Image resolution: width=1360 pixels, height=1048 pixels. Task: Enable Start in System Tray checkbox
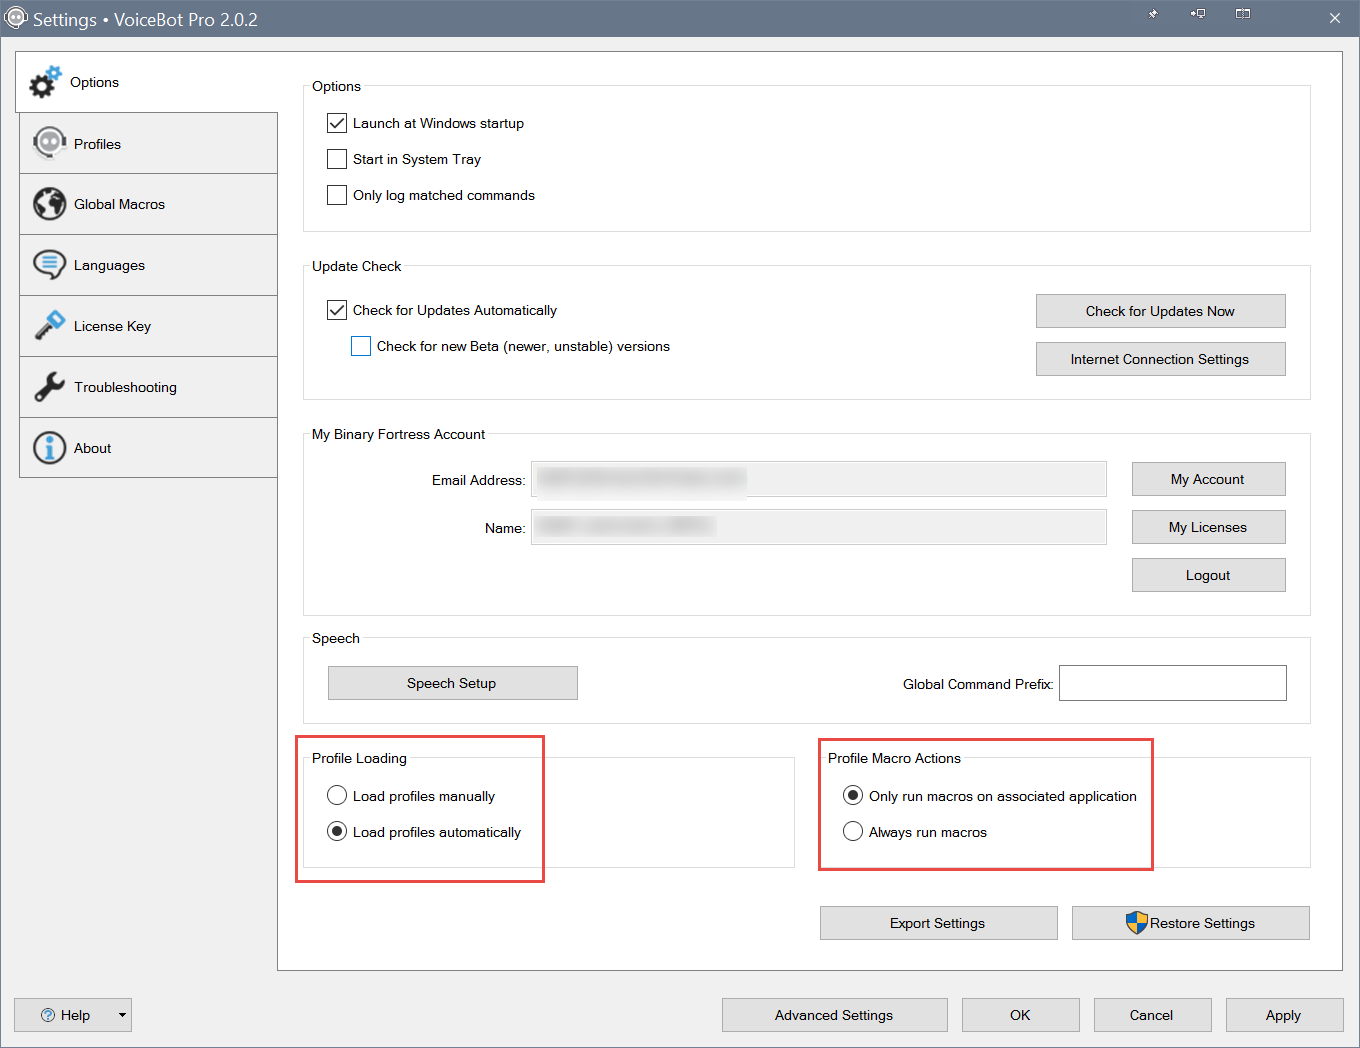(337, 159)
